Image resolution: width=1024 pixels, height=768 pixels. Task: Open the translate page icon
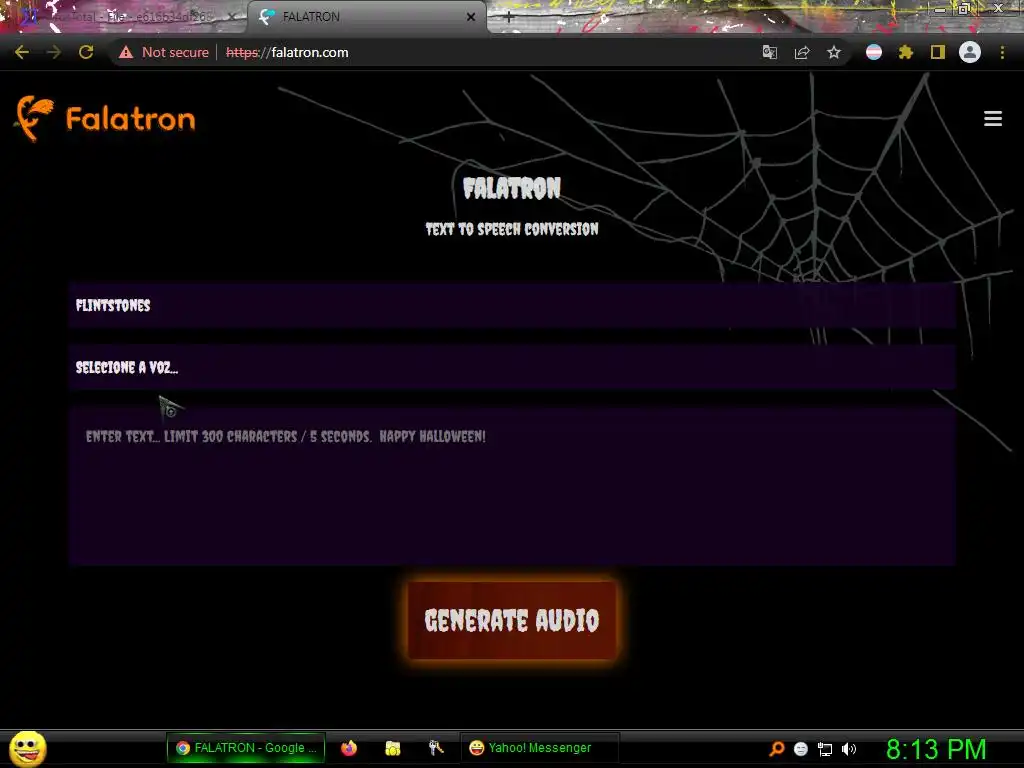770,52
